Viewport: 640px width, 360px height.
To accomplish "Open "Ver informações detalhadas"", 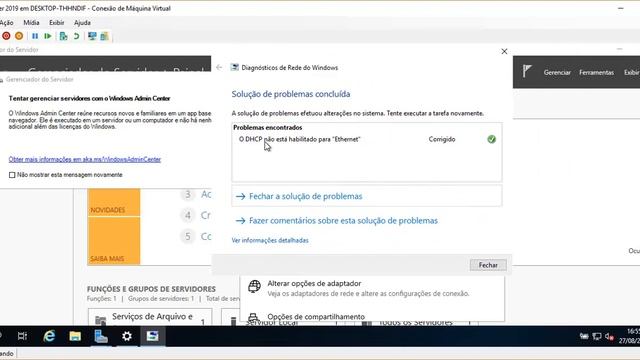I will coord(270,240).
